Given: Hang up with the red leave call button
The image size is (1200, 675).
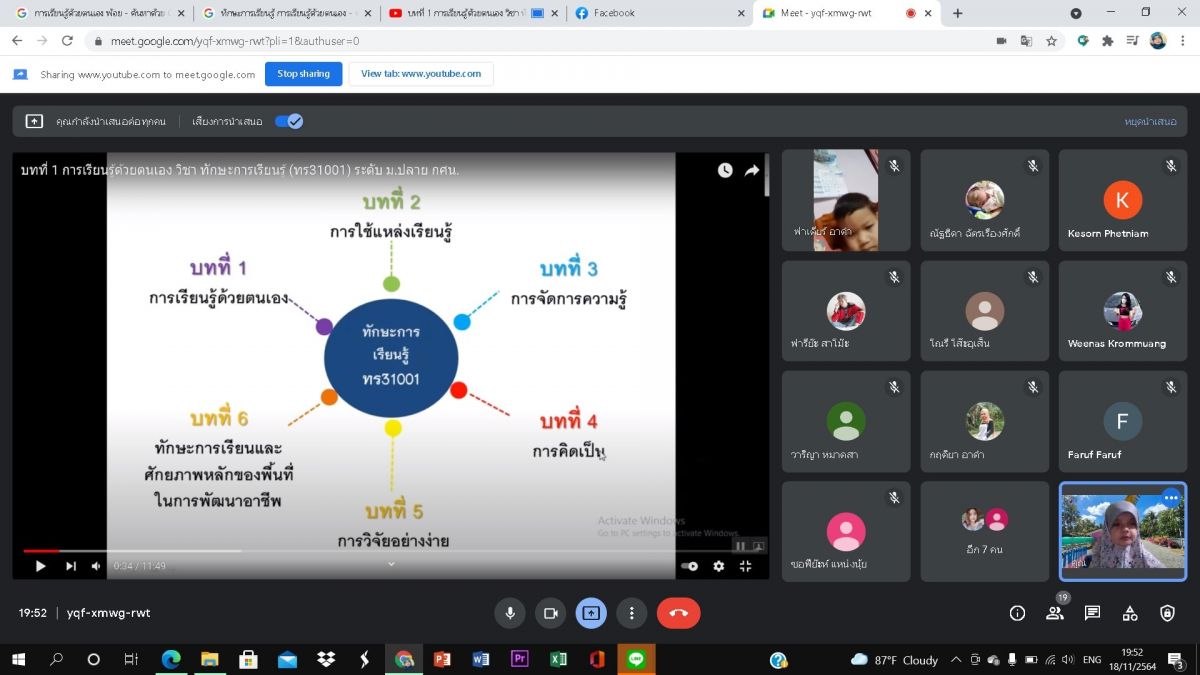Looking at the screenshot, I should coord(678,613).
